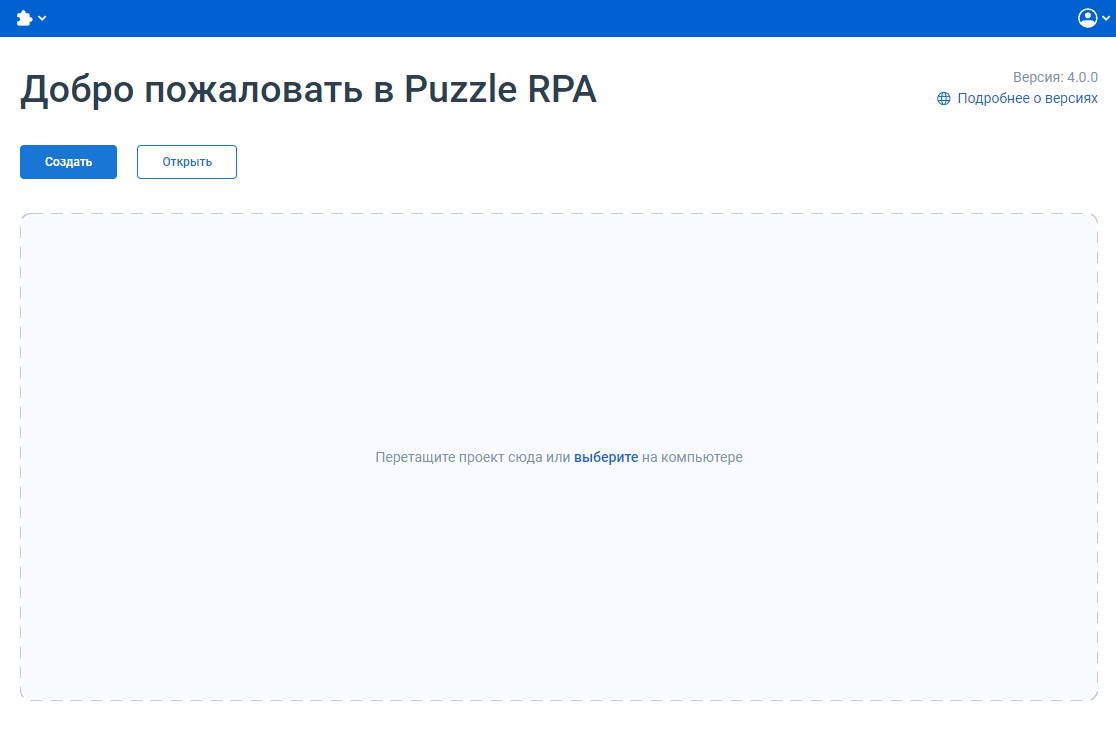Click the words на компьютере

[692, 457]
